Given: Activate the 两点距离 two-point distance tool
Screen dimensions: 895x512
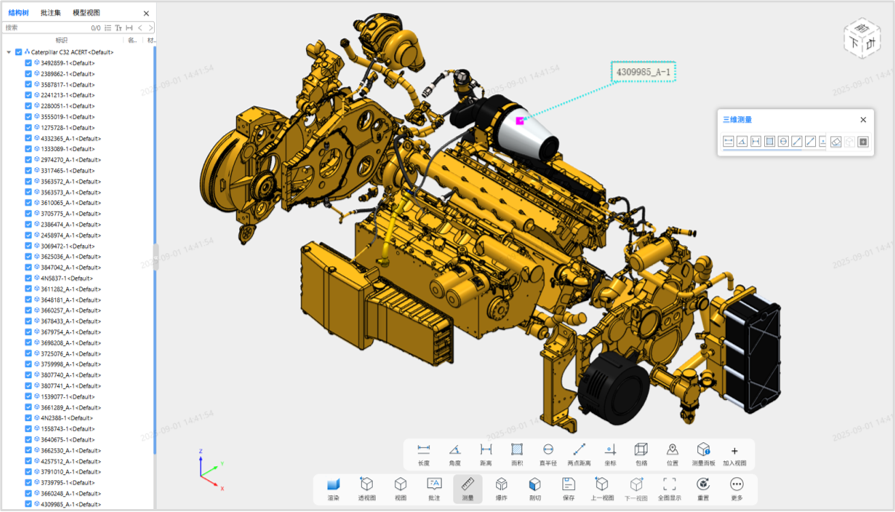Looking at the screenshot, I should 579,453.
